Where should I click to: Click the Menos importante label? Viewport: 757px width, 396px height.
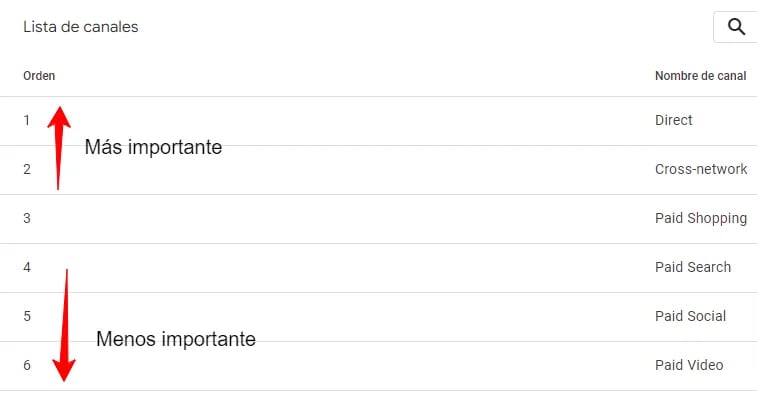click(176, 339)
